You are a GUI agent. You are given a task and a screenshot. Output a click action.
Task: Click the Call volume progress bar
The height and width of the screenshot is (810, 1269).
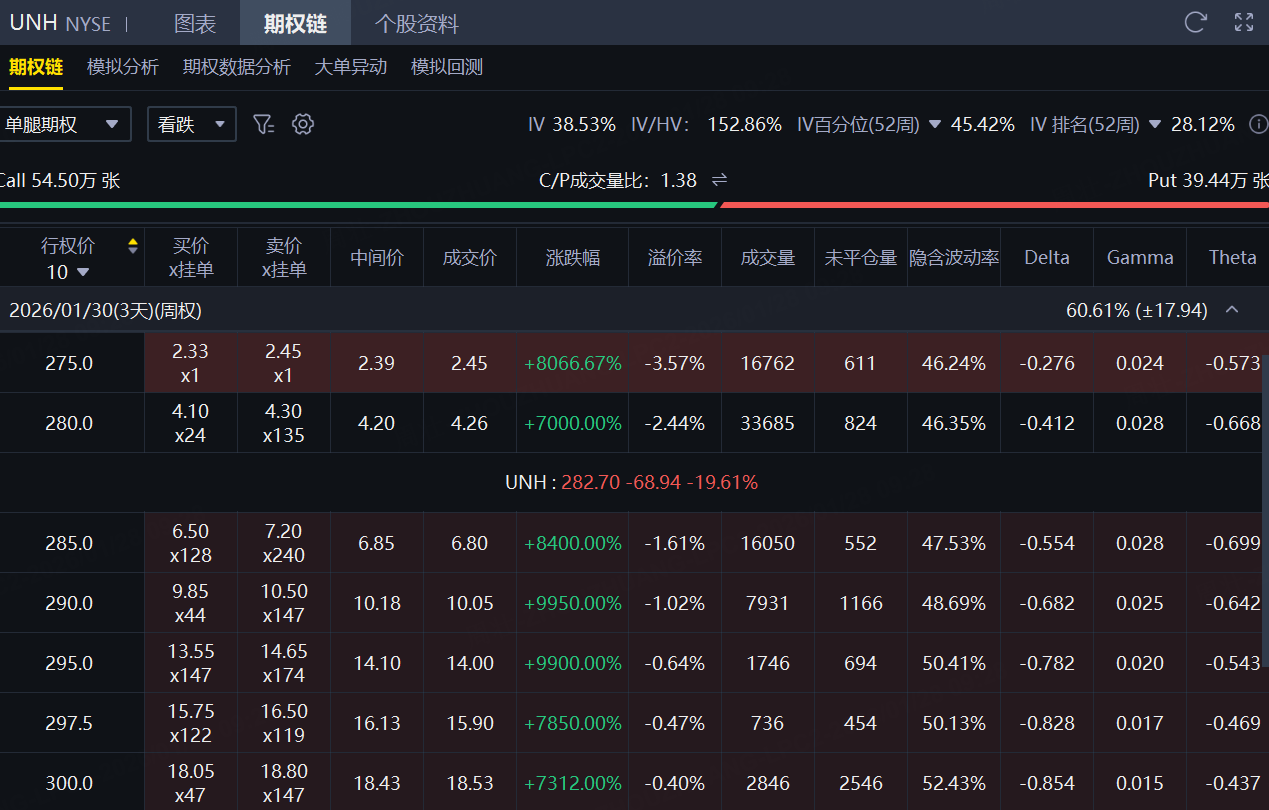[x=358, y=205]
